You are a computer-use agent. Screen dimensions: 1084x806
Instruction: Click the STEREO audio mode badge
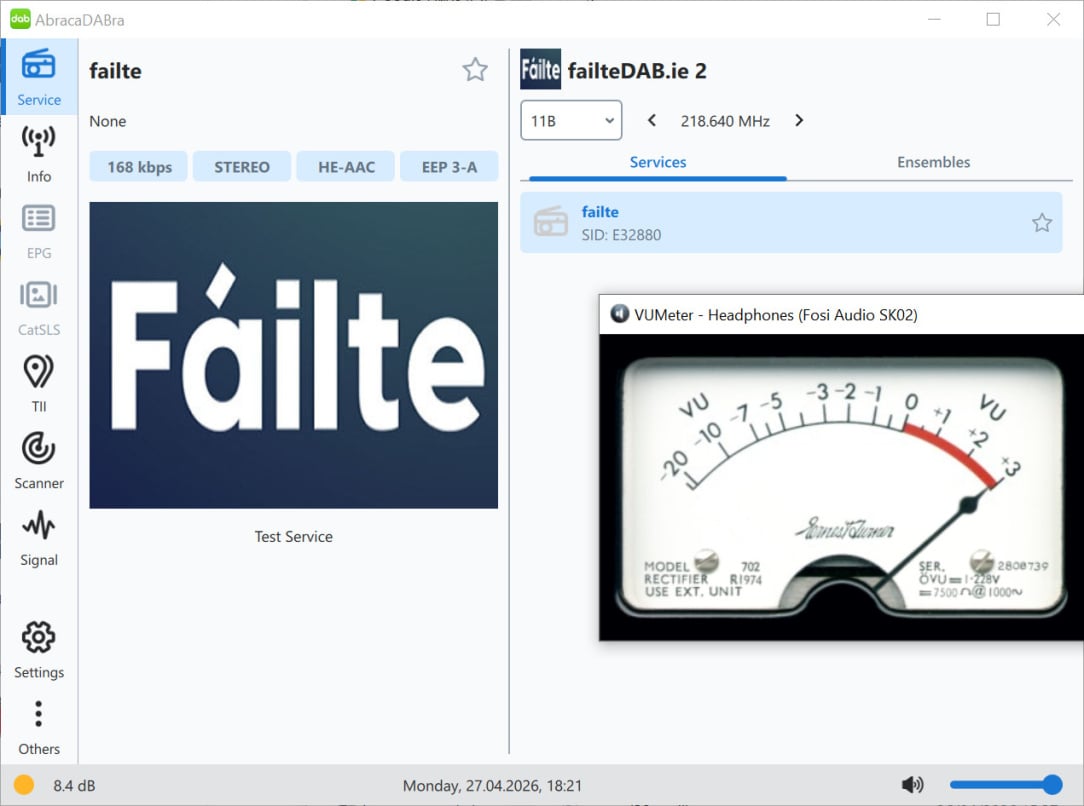click(x=242, y=167)
